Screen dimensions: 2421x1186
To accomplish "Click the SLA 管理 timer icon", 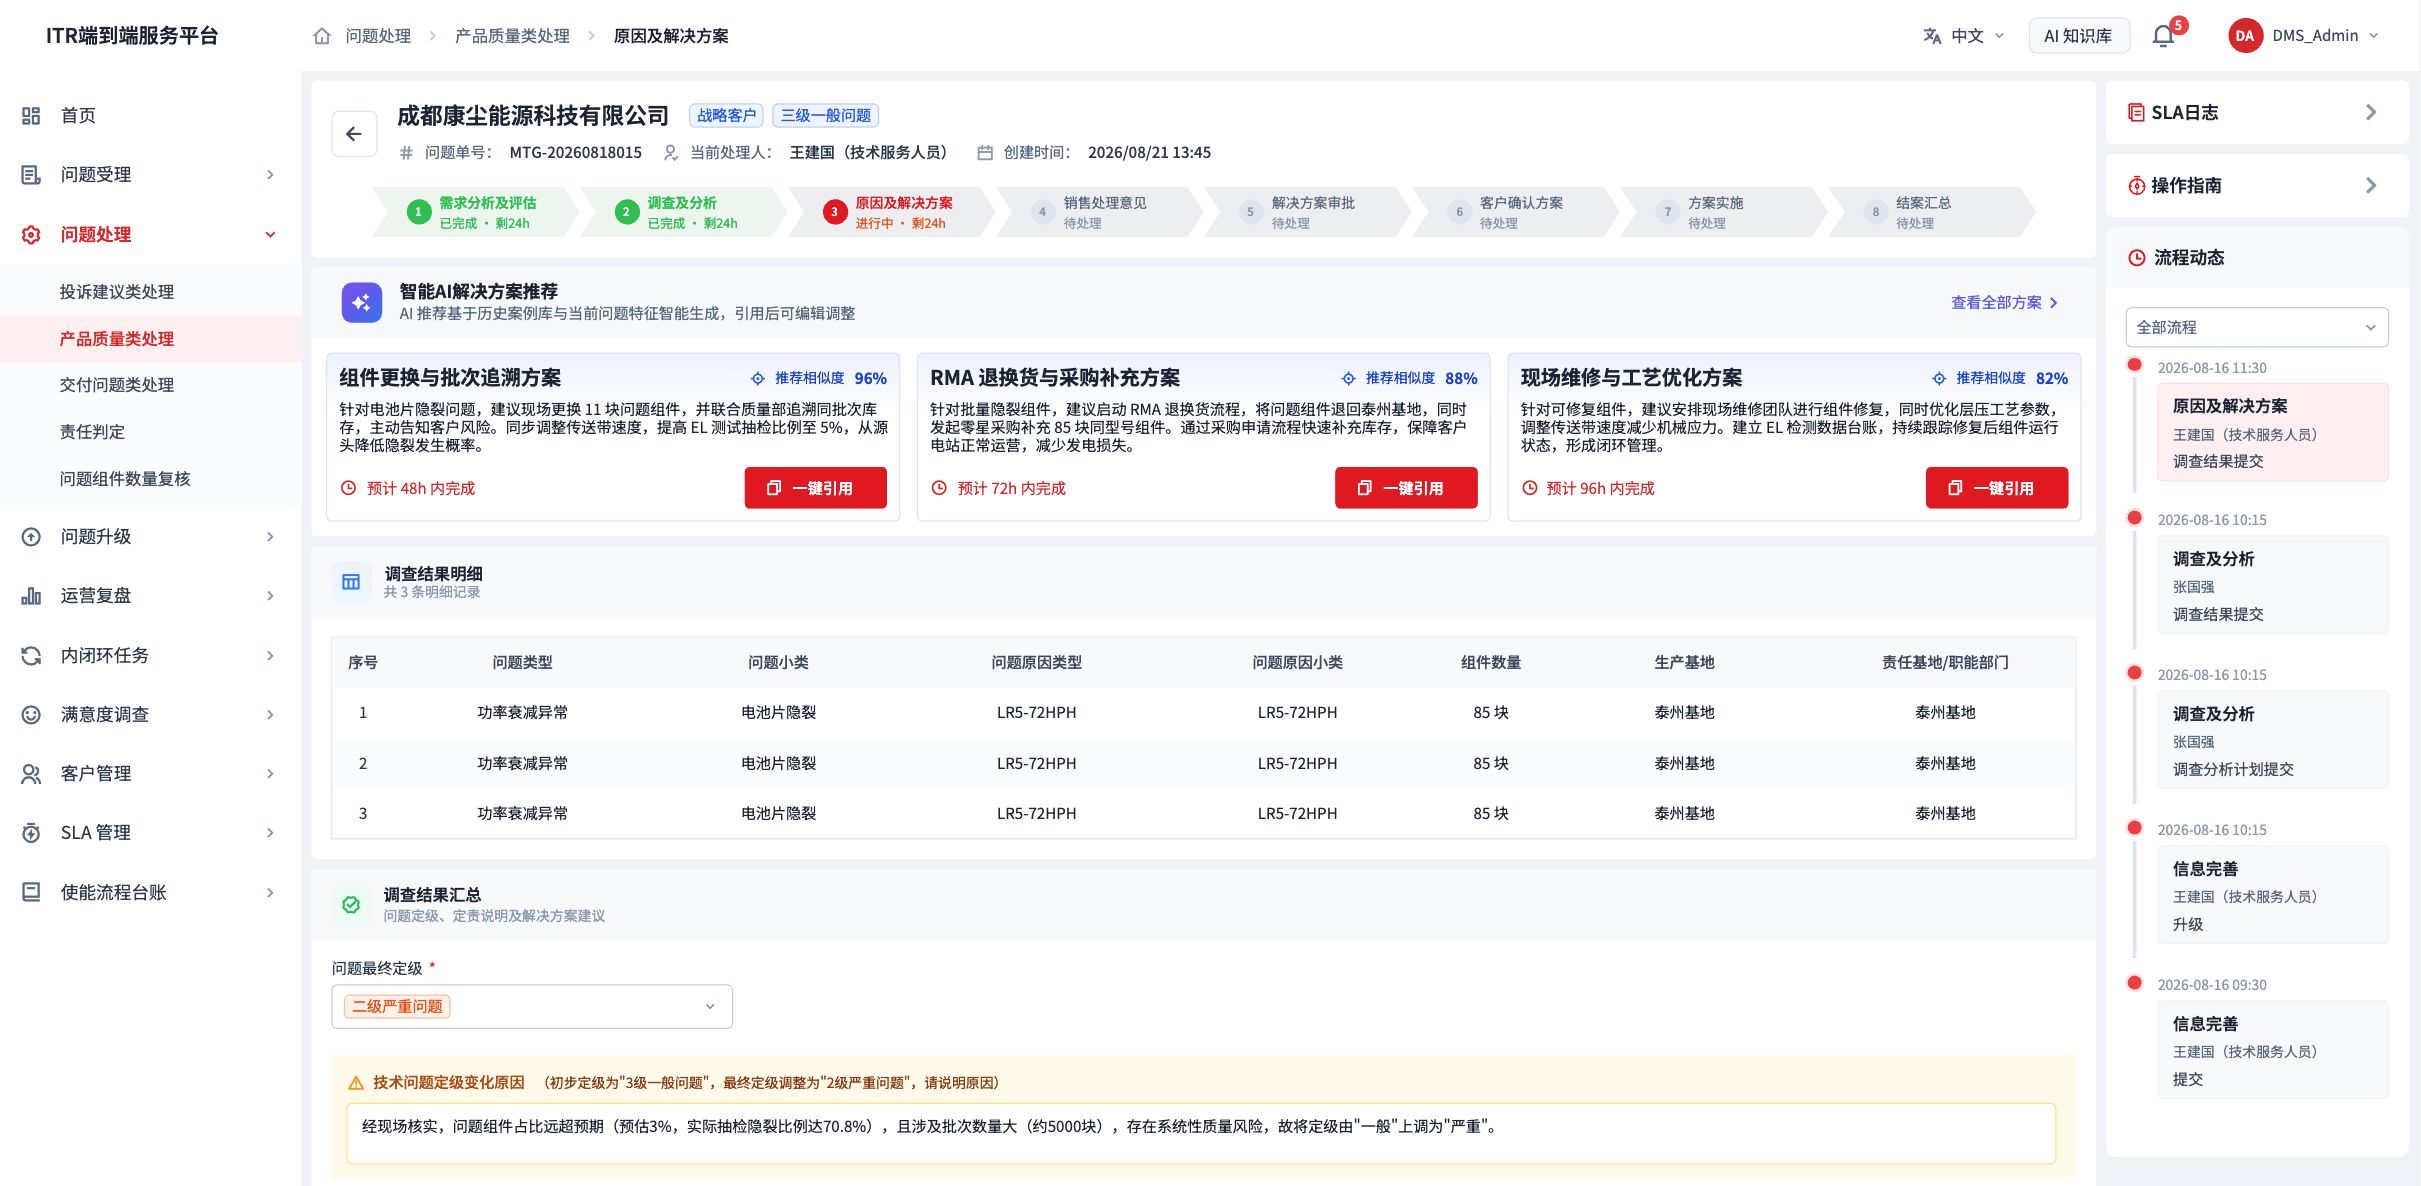I will point(31,833).
